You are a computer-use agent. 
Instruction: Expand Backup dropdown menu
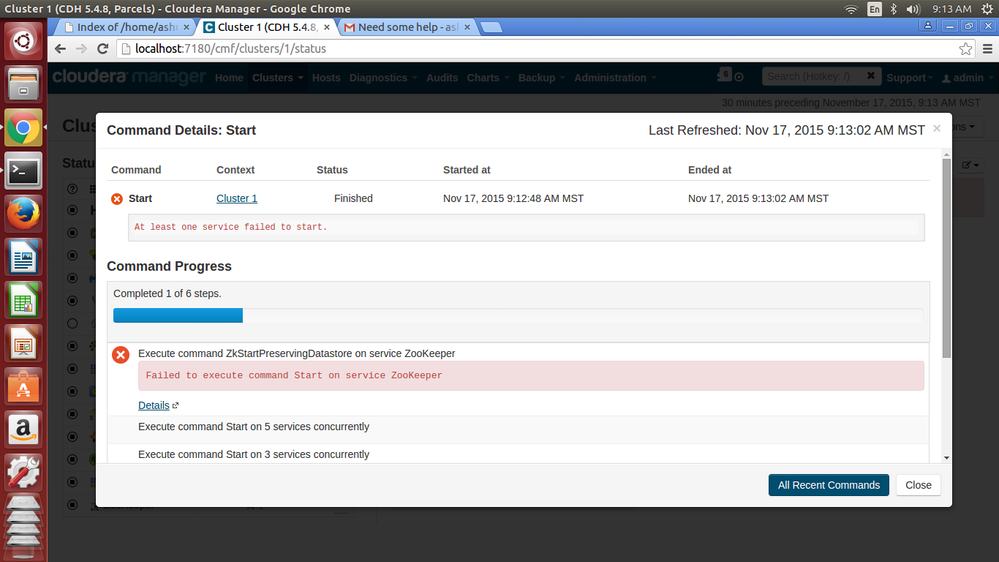pos(542,78)
